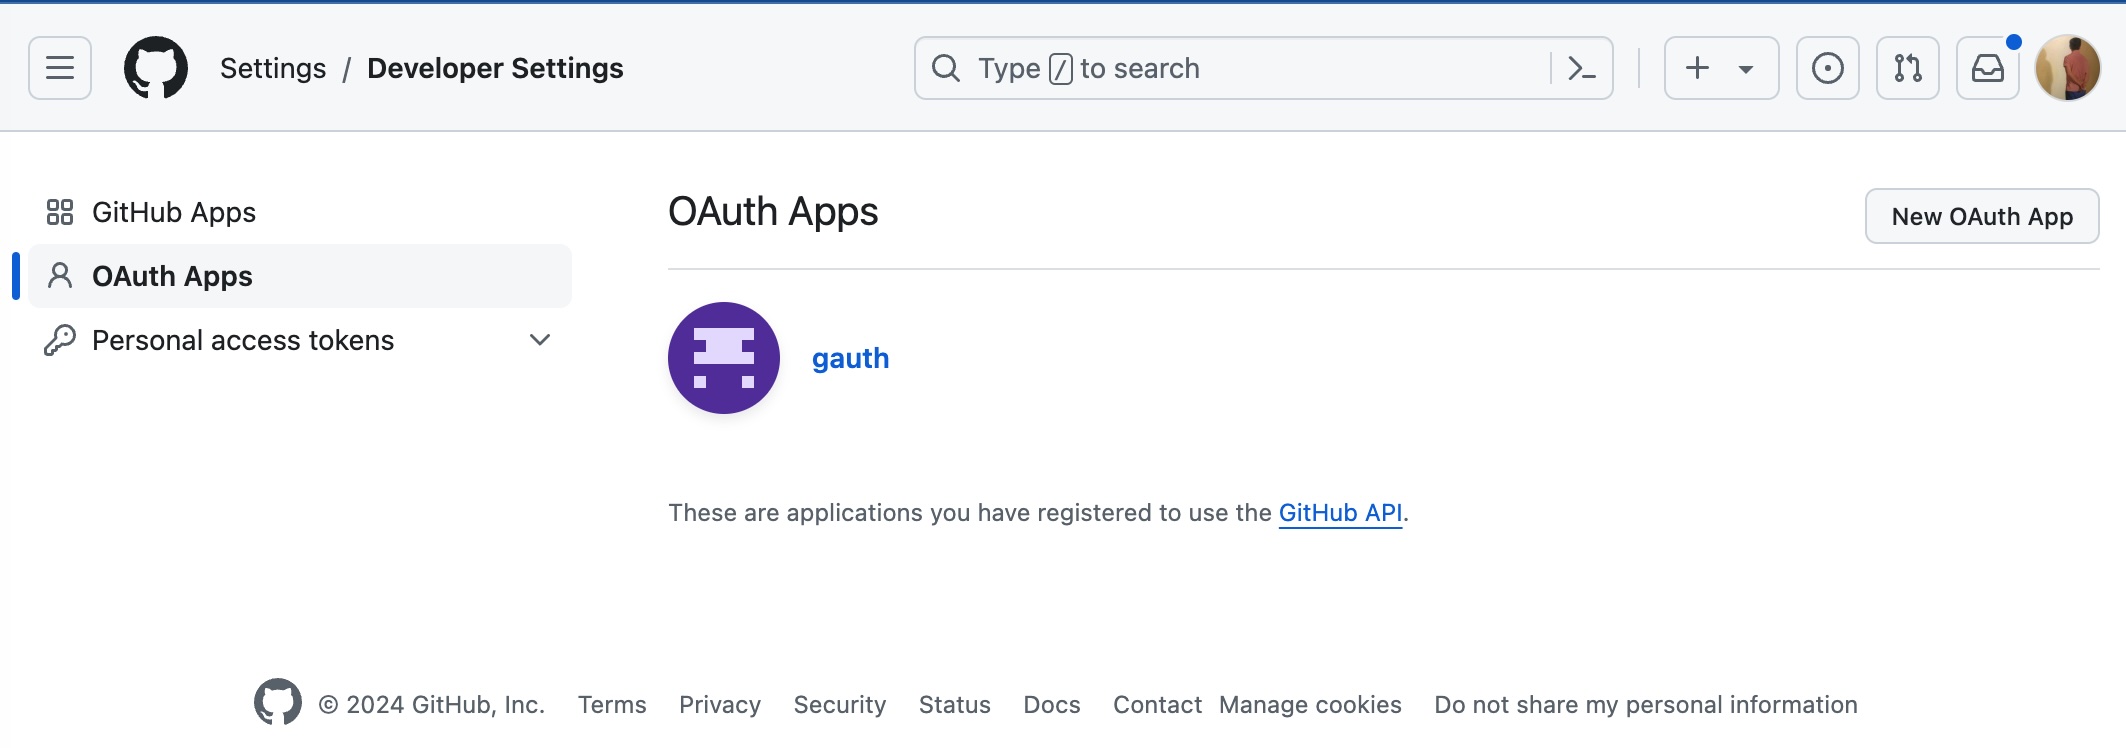Open the Docs footer link
The height and width of the screenshot is (748, 2126).
click(x=1052, y=705)
